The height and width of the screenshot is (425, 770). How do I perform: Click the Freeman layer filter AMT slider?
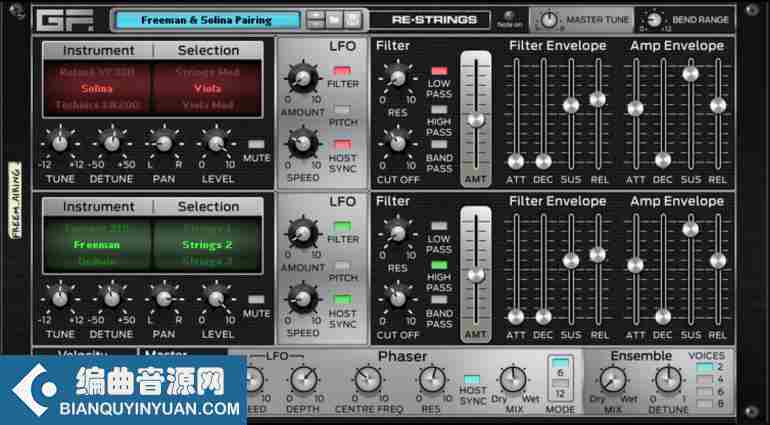(x=475, y=275)
